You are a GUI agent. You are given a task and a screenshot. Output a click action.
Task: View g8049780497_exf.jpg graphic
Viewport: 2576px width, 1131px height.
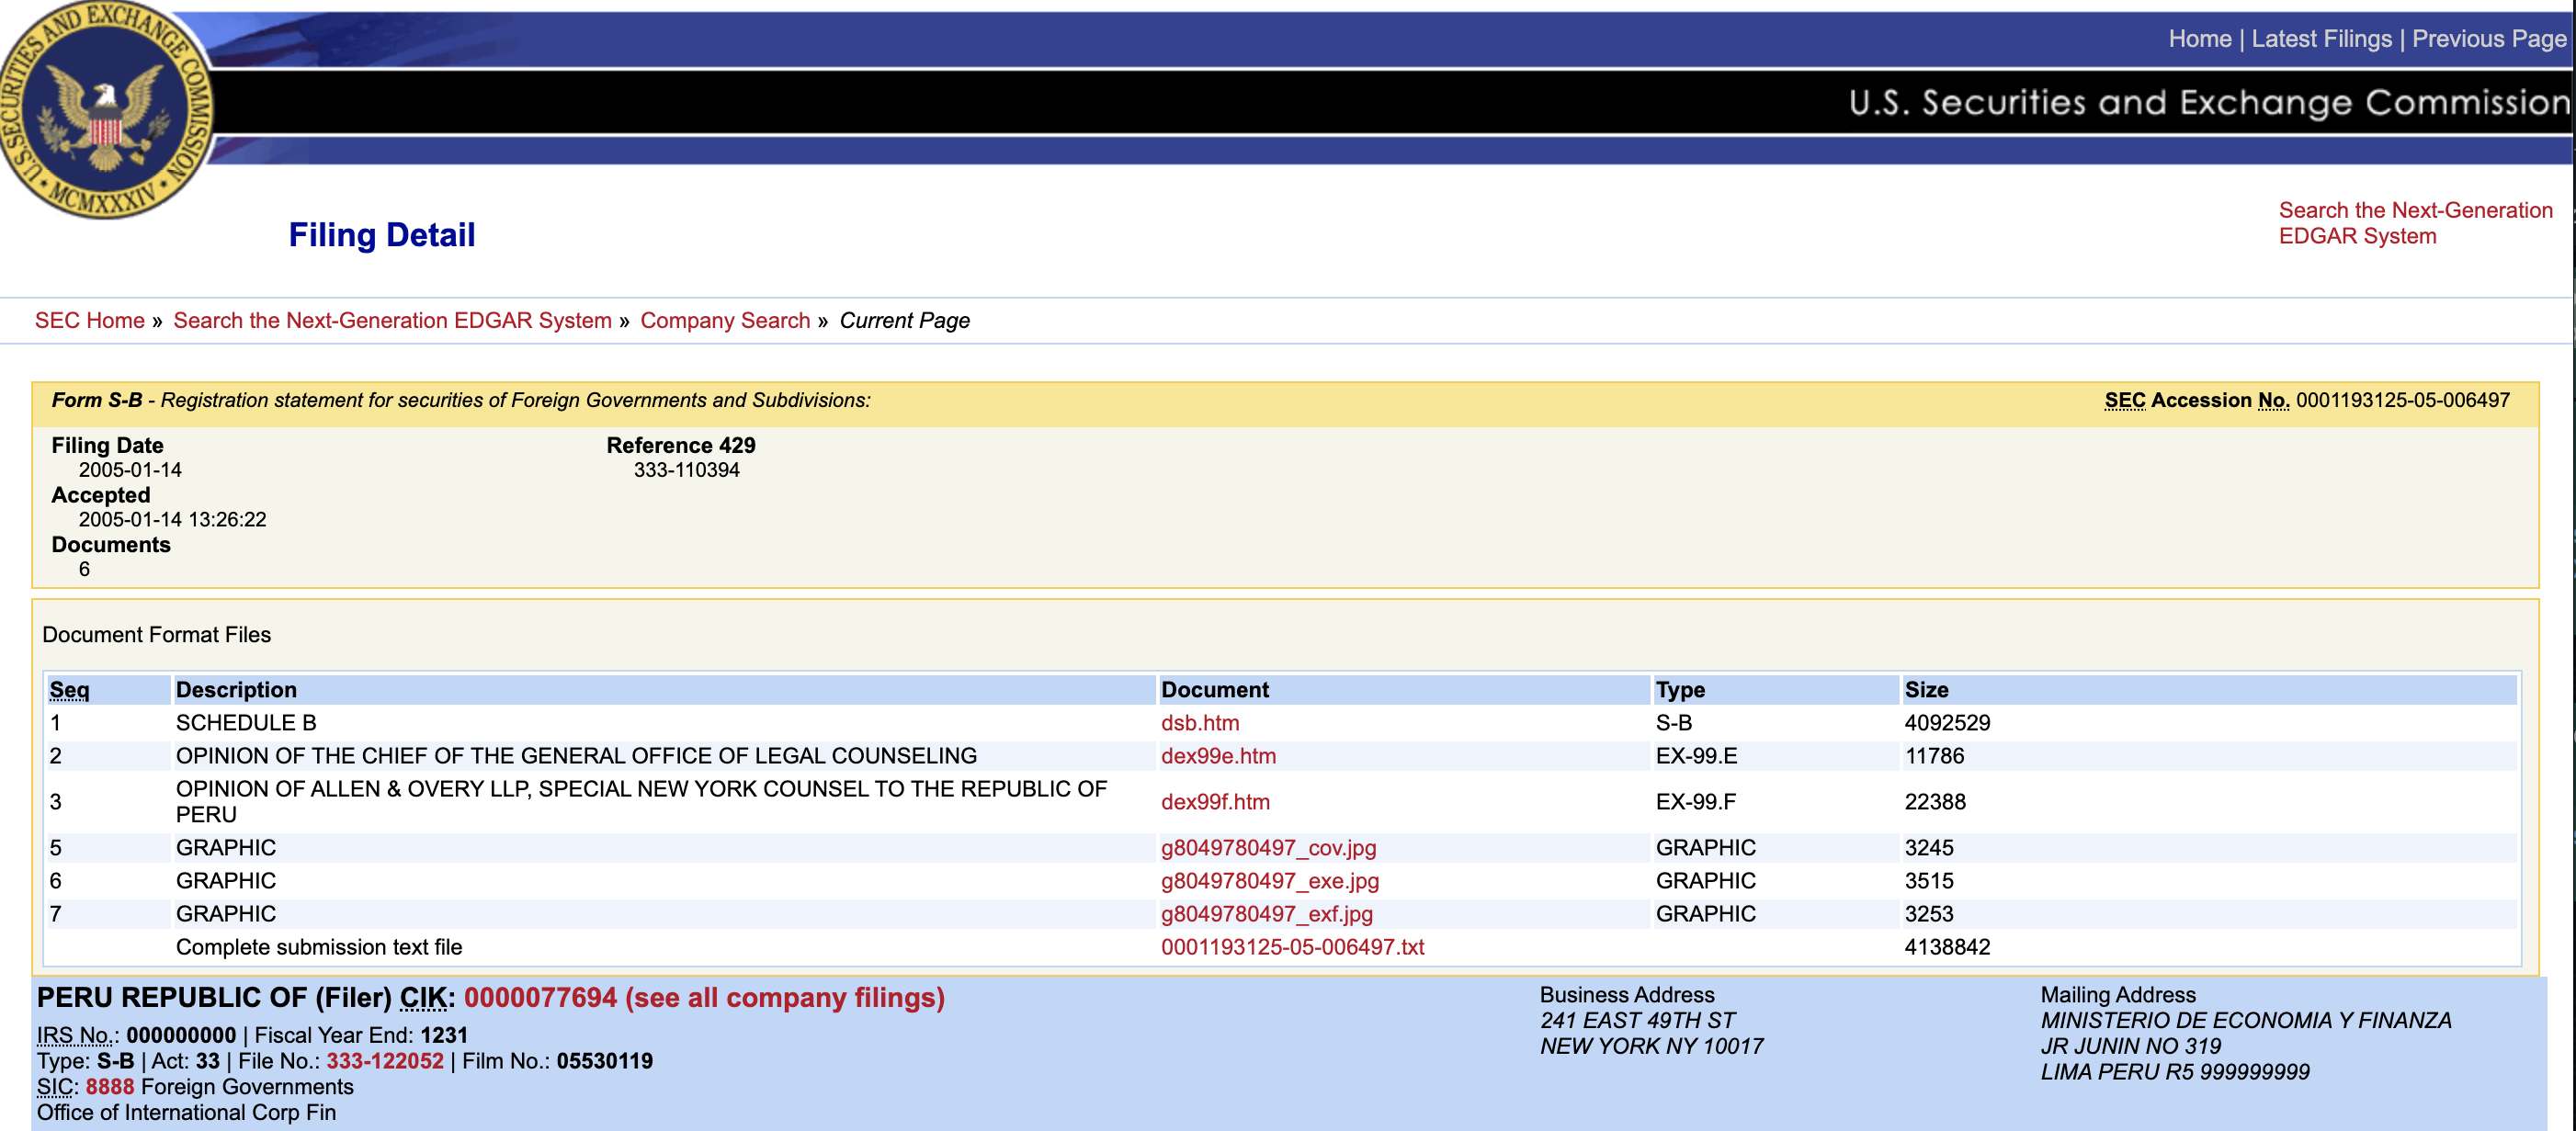tap(1266, 914)
